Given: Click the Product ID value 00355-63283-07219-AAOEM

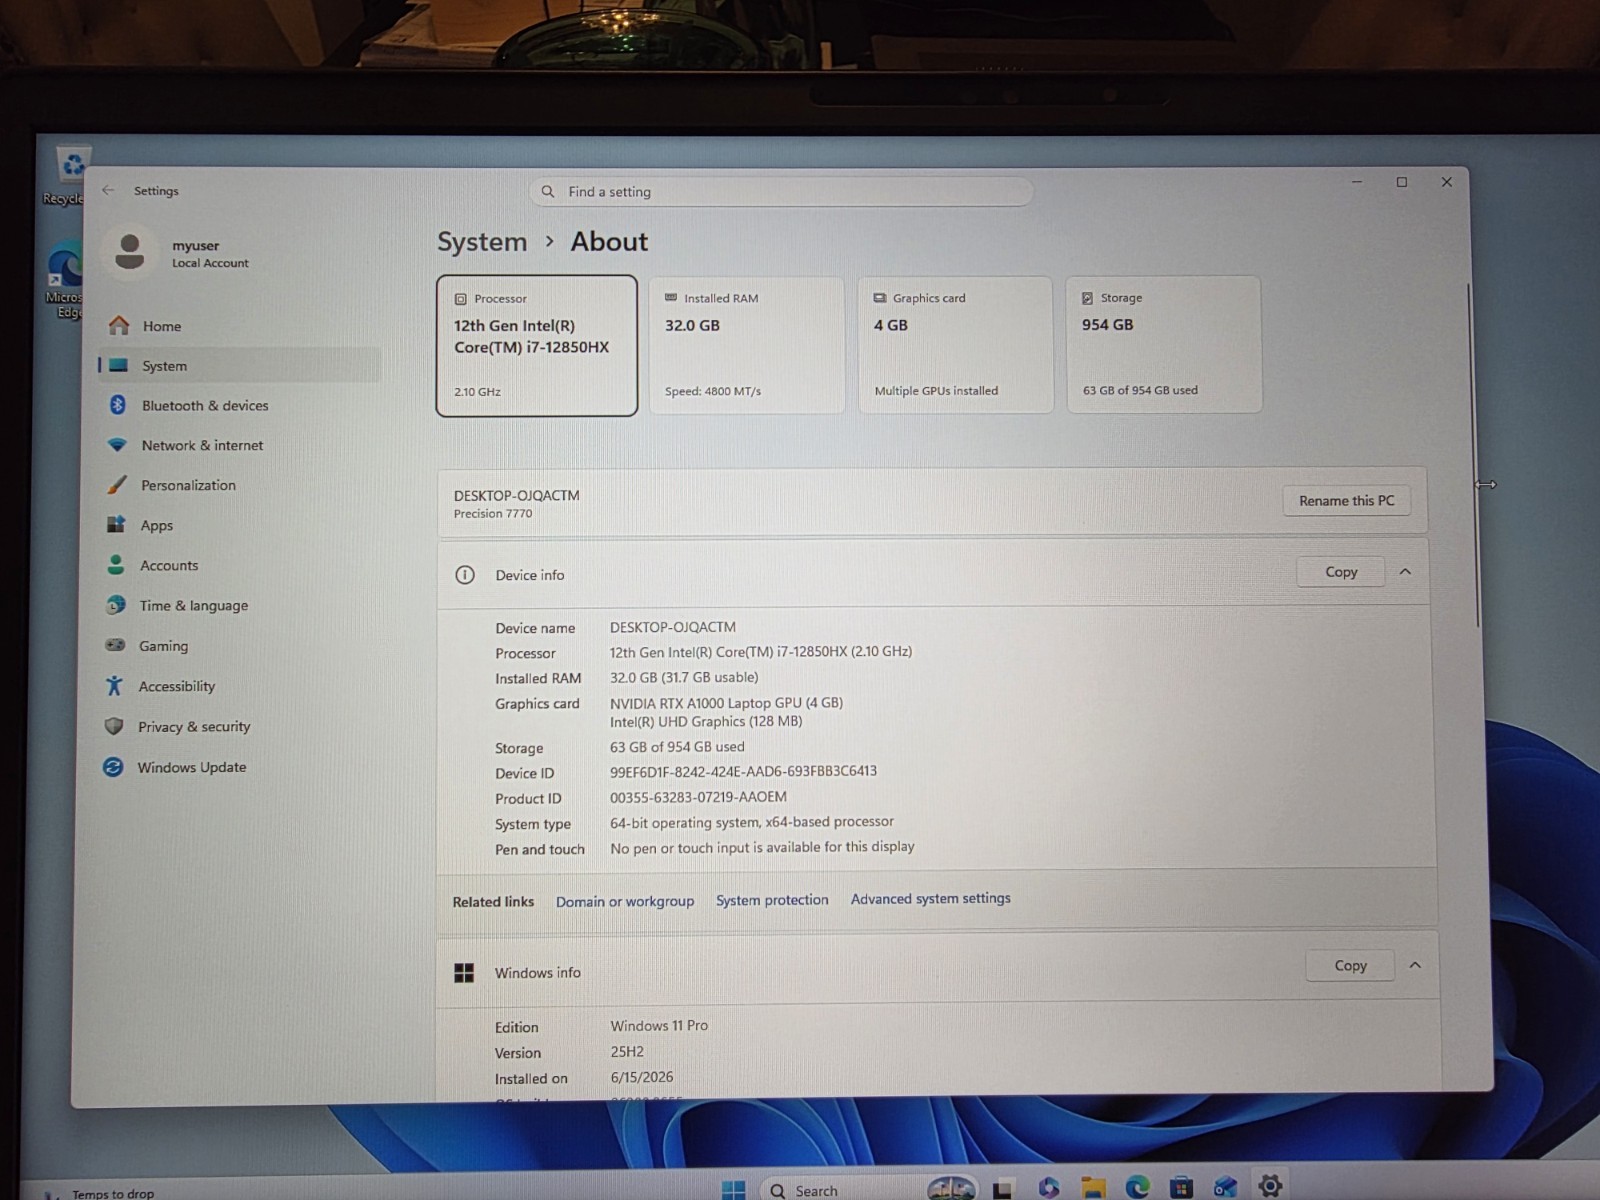Looking at the screenshot, I should [698, 797].
